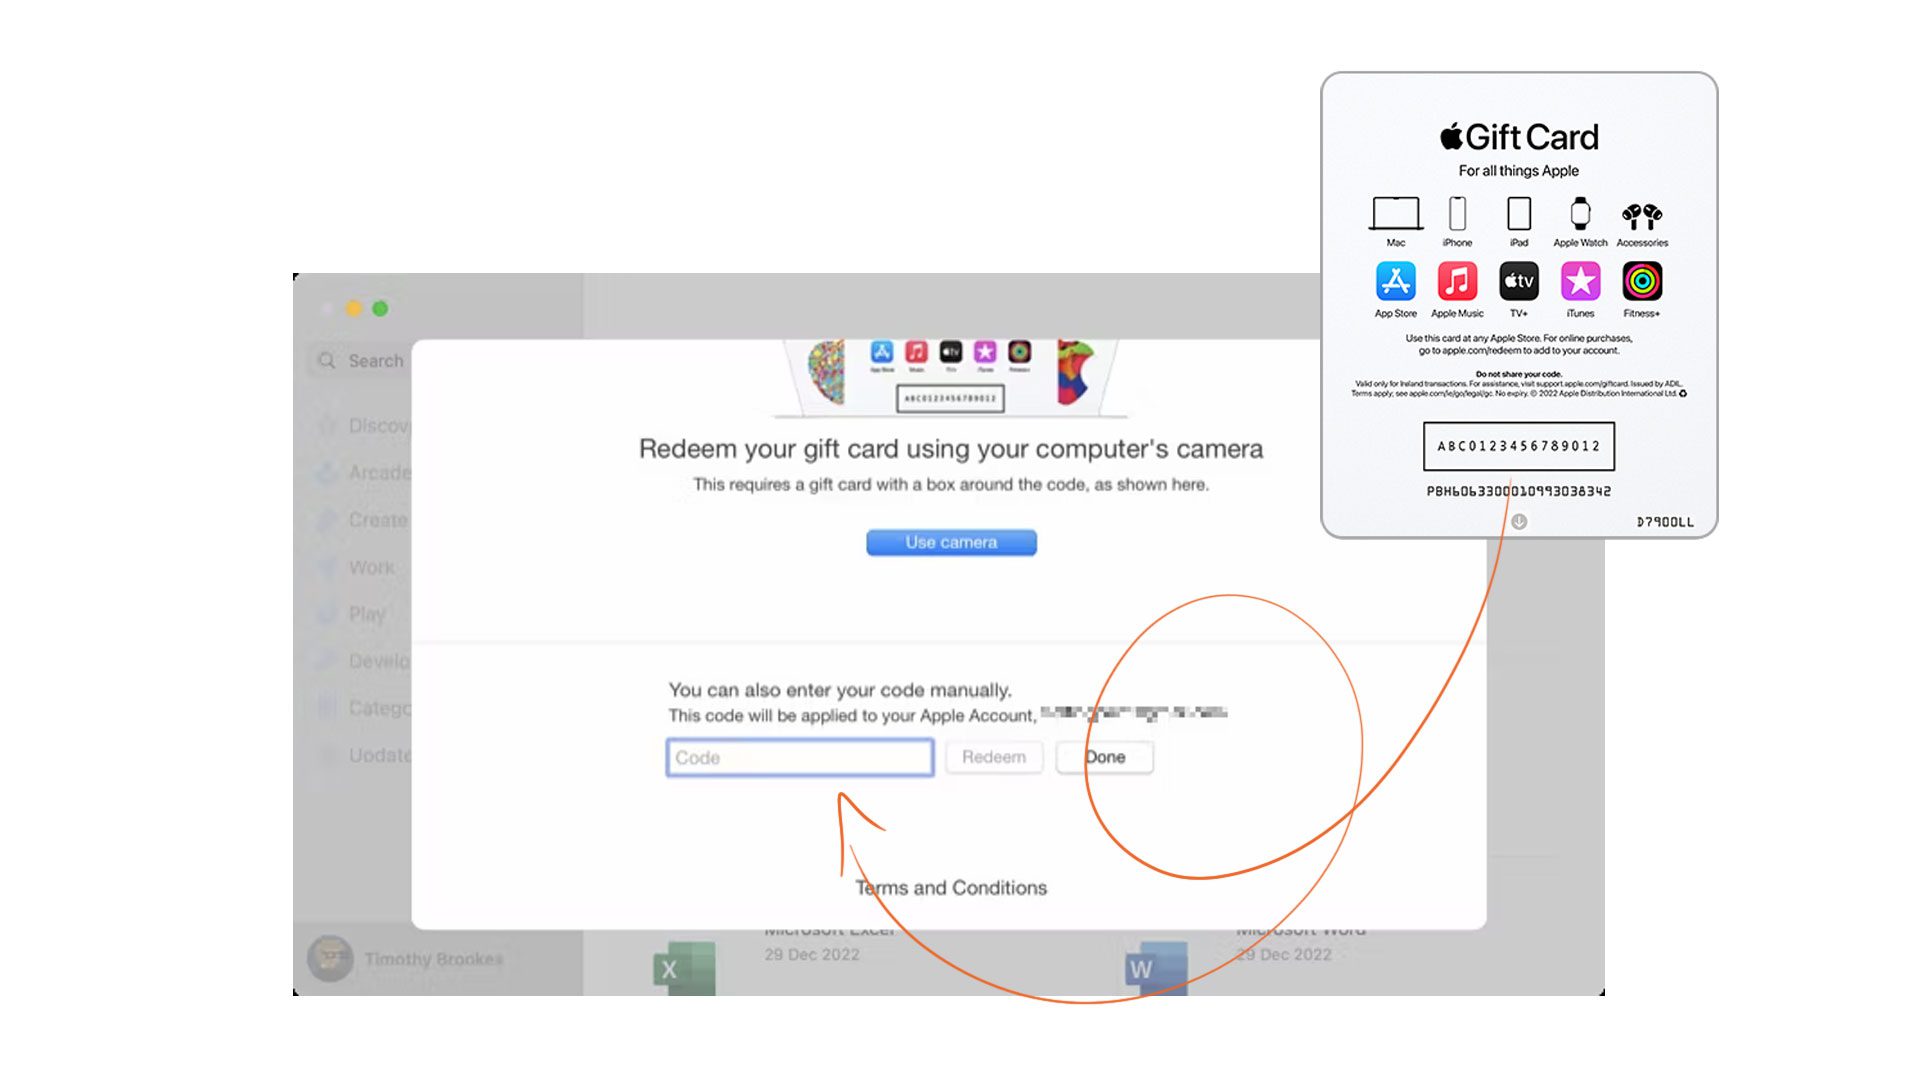This screenshot has height=1080, width=1920.
Task: Click the ABC0123456789012 code box on card
Action: coord(1519,446)
